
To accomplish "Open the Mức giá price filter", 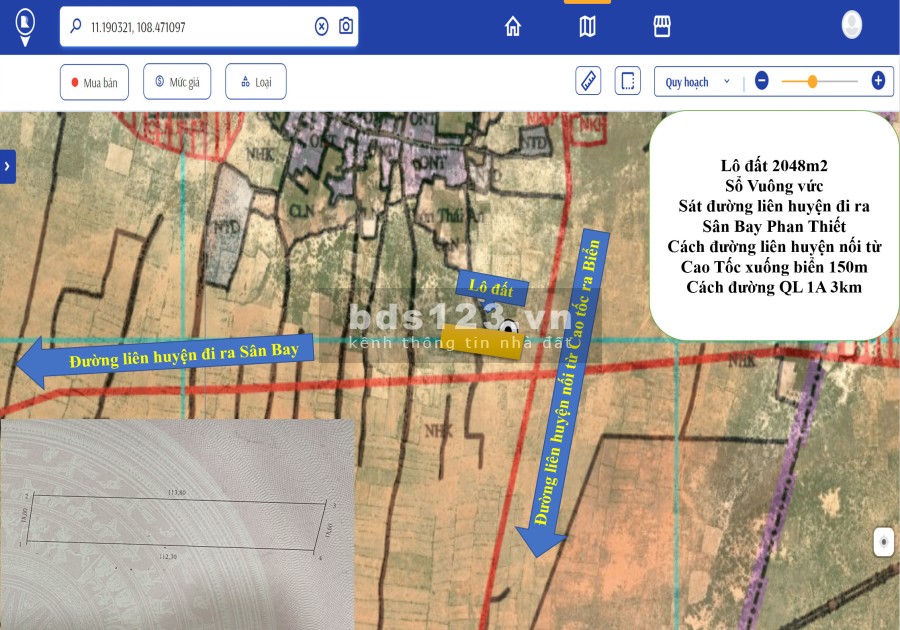I will point(177,81).
